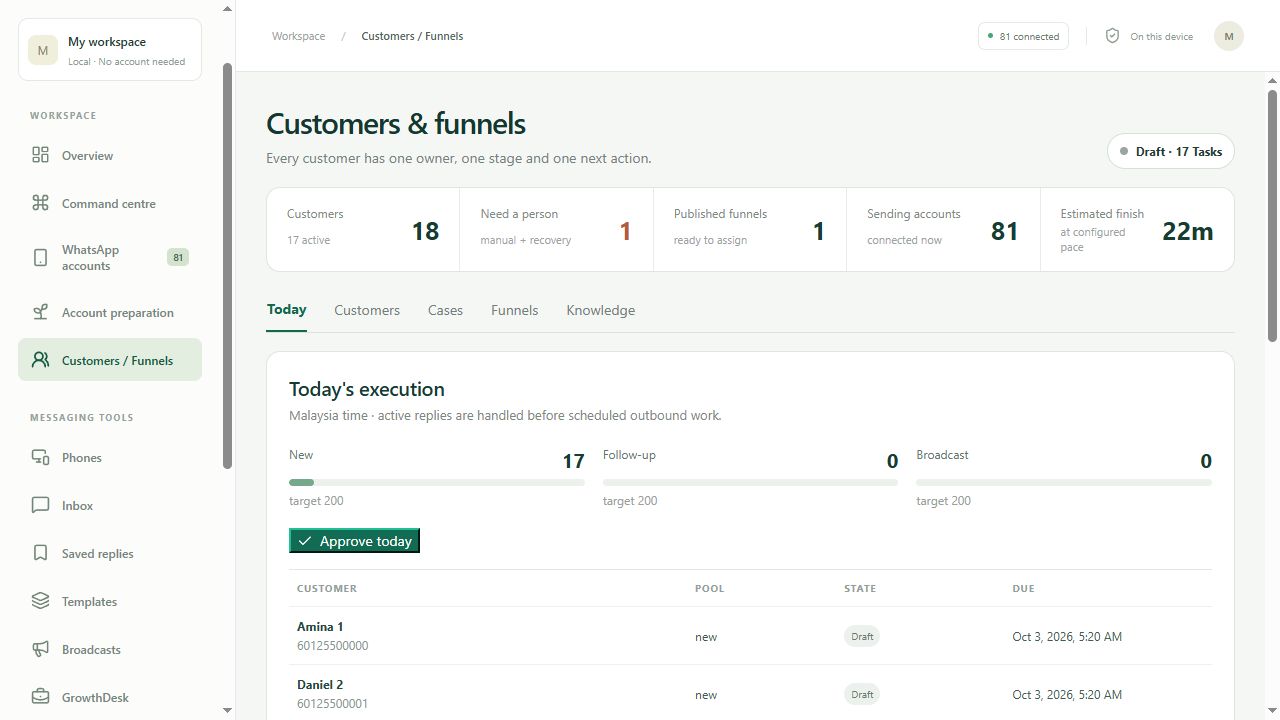Approve today's execution tasks
This screenshot has height=720, width=1280.
[x=354, y=541]
